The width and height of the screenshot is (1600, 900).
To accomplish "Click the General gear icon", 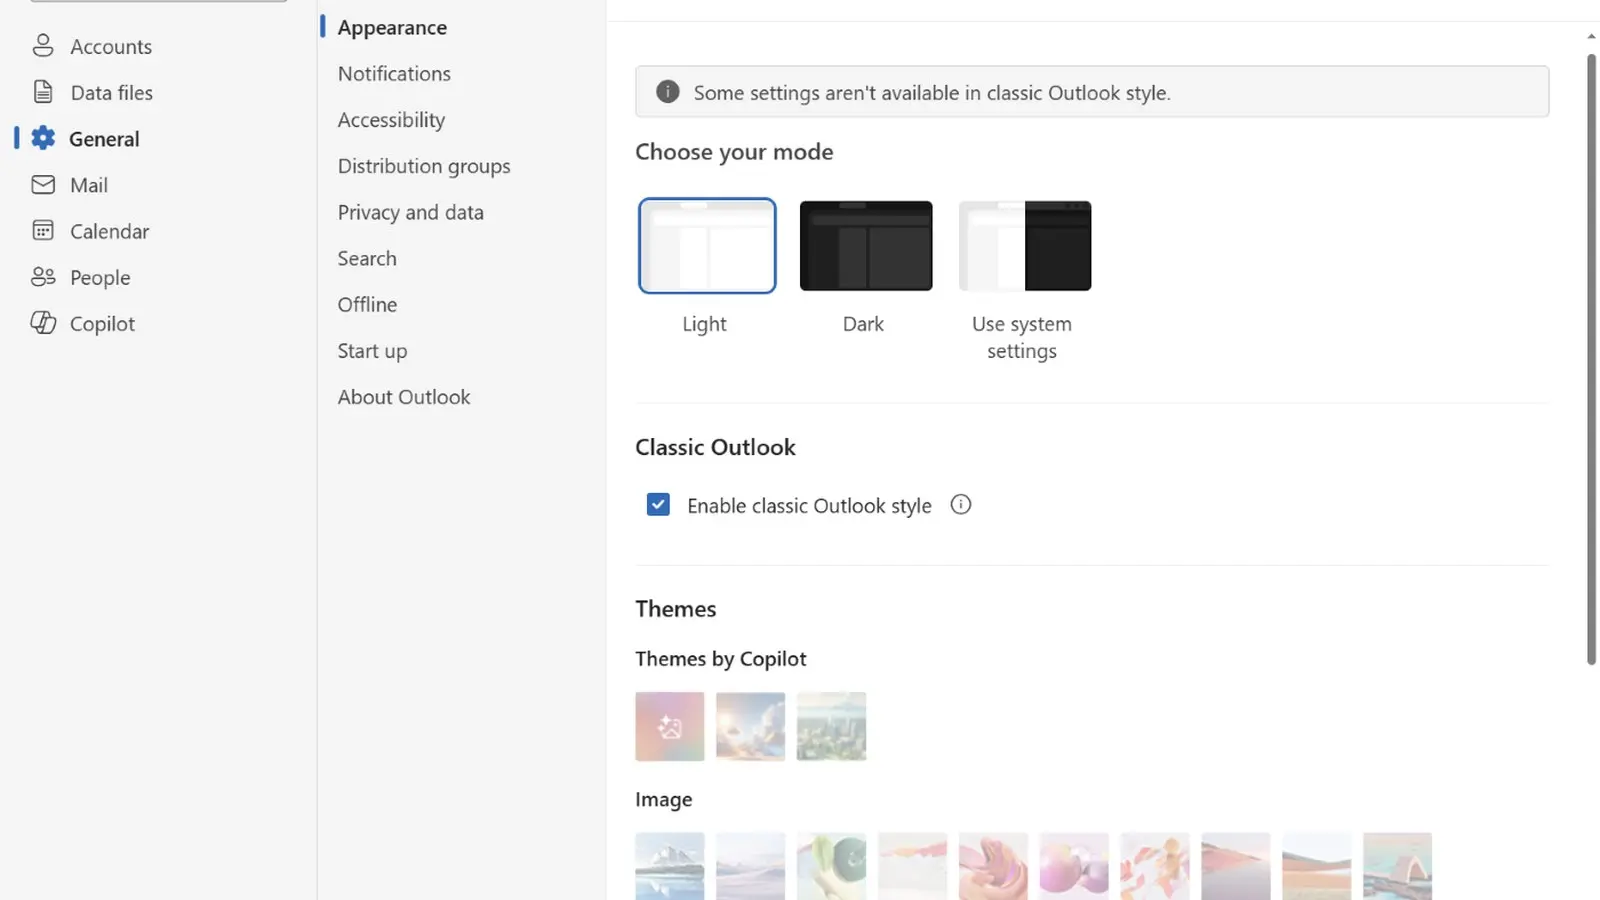I will coord(43,138).
